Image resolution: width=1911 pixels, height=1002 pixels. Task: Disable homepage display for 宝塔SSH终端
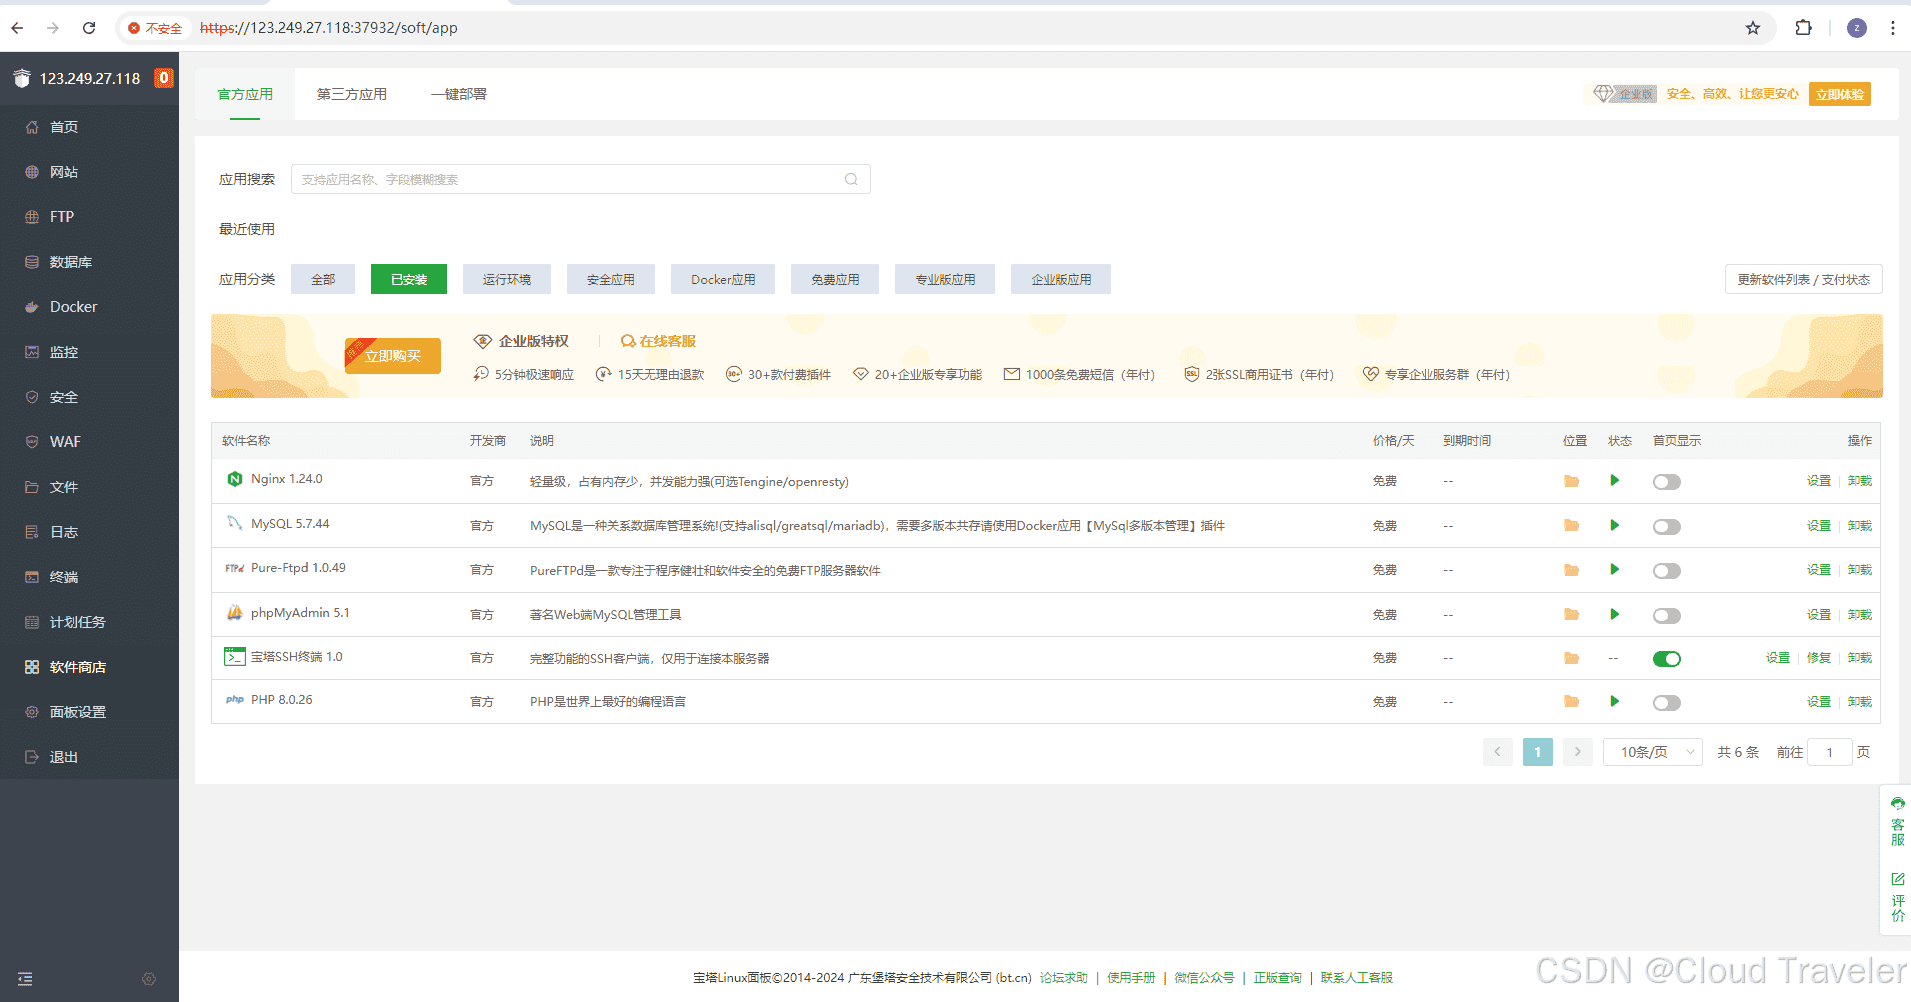[x=1667, y=658]
